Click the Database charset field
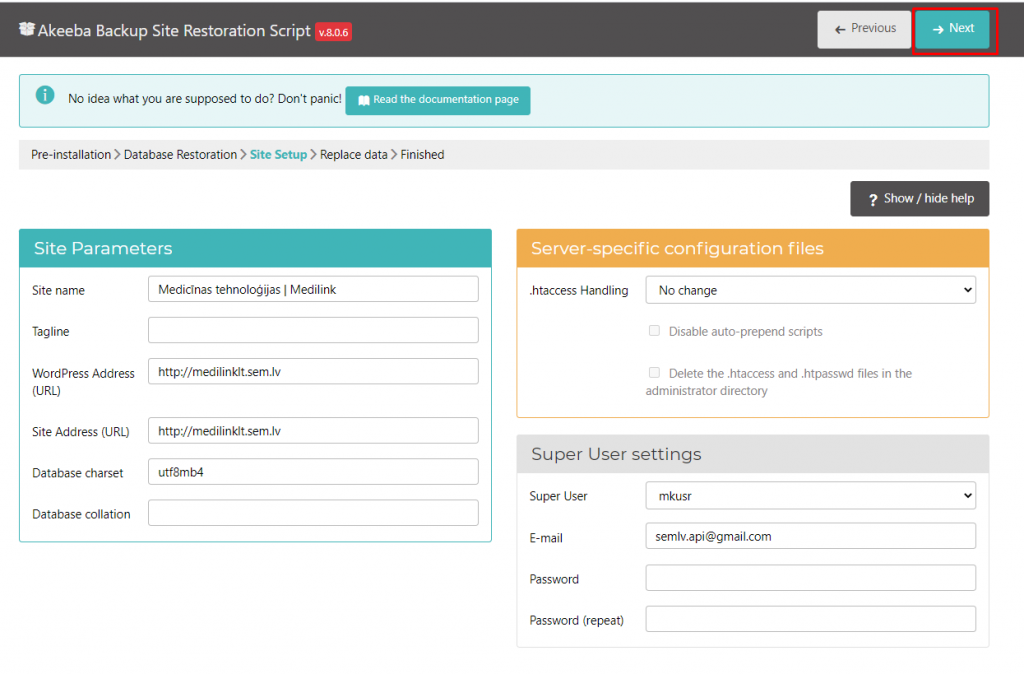 point(313,472)
